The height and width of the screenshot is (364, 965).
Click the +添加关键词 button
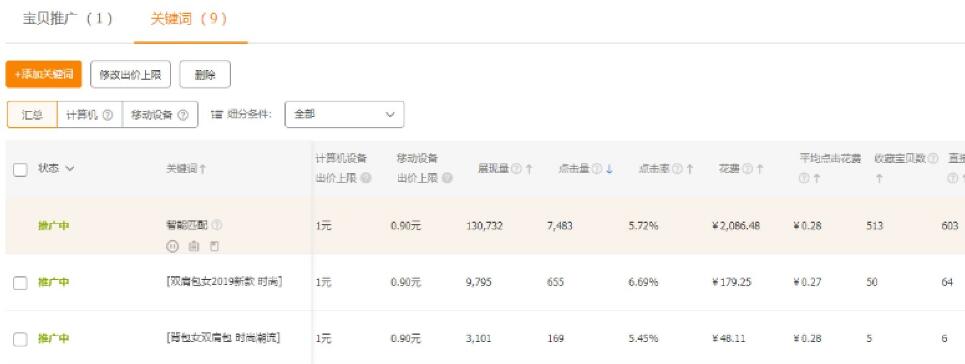44,75
